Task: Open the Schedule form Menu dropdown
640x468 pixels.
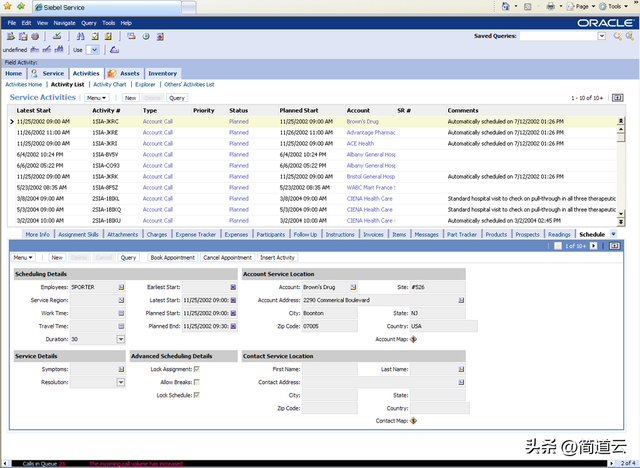Action: (23, 257)
